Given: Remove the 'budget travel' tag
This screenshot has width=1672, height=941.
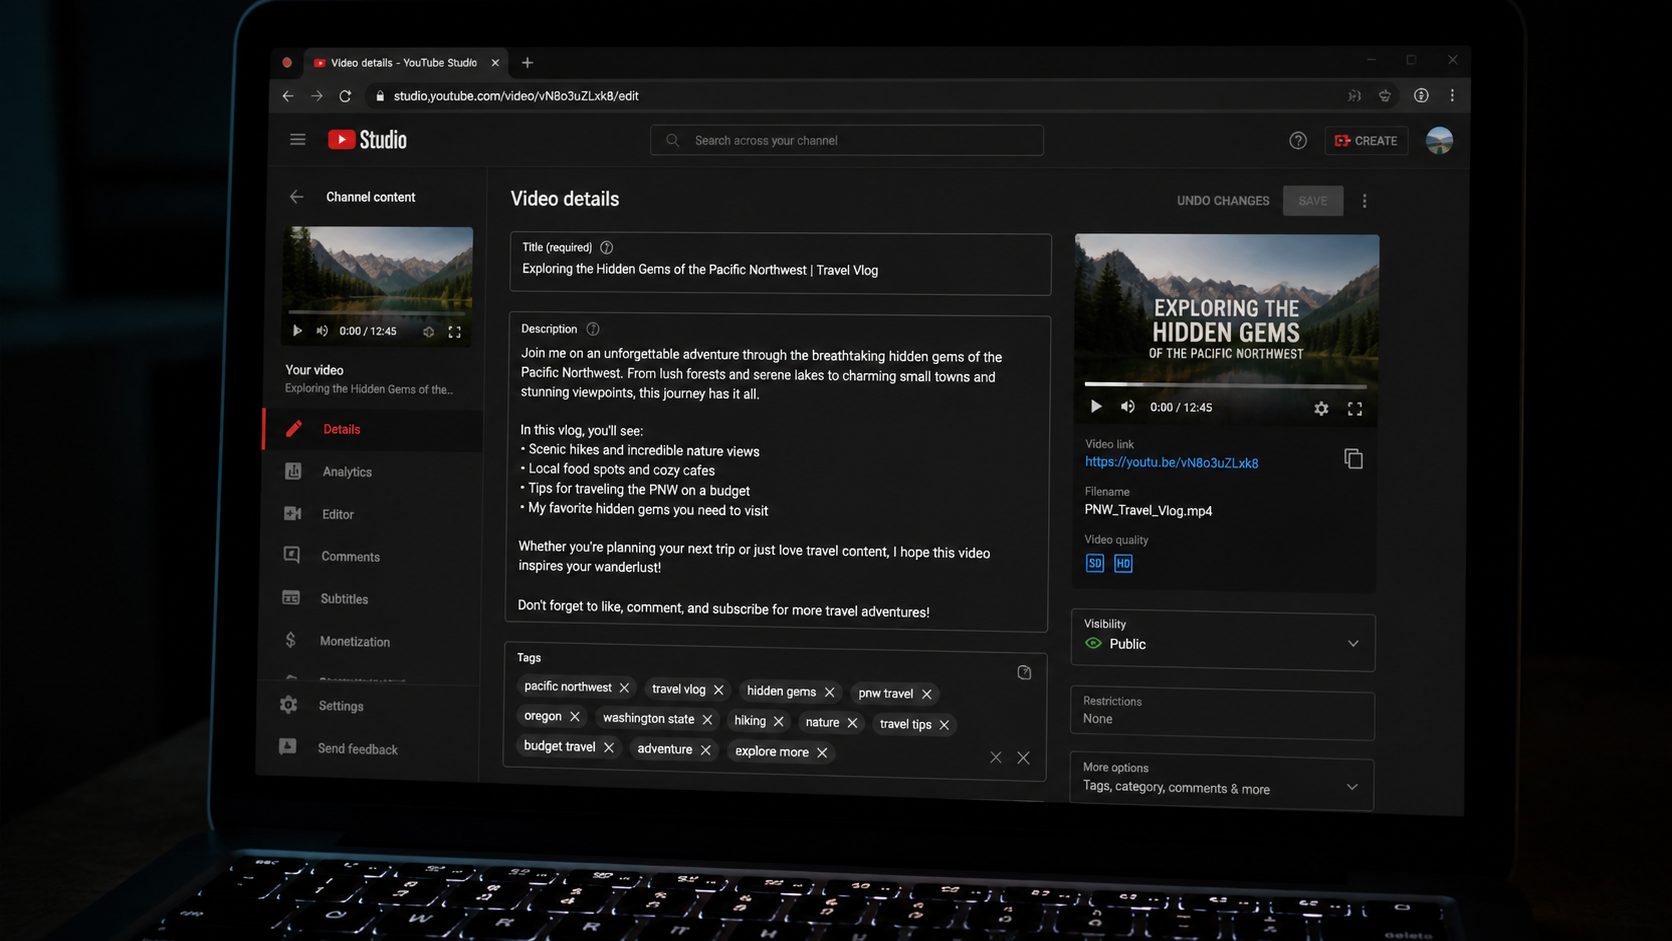Looking at the screenshot, I should (608, 748).
